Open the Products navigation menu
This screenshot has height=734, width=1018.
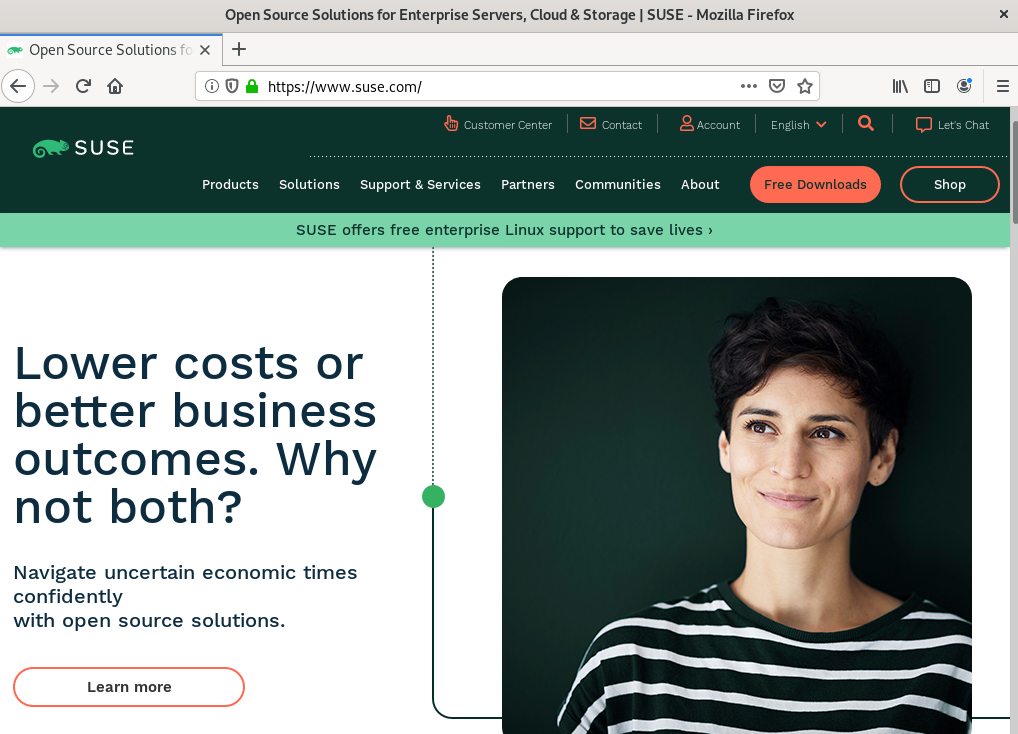(230, 184)
